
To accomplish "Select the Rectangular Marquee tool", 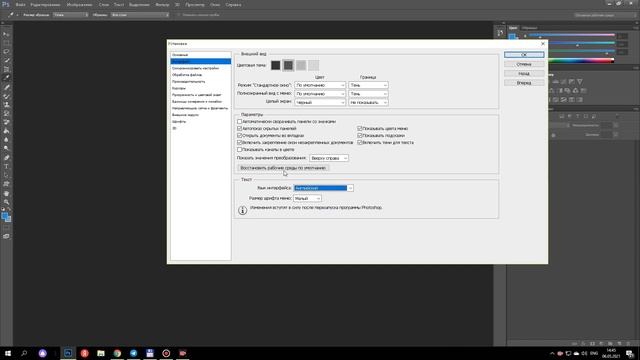I will click(x=6, y=43).
